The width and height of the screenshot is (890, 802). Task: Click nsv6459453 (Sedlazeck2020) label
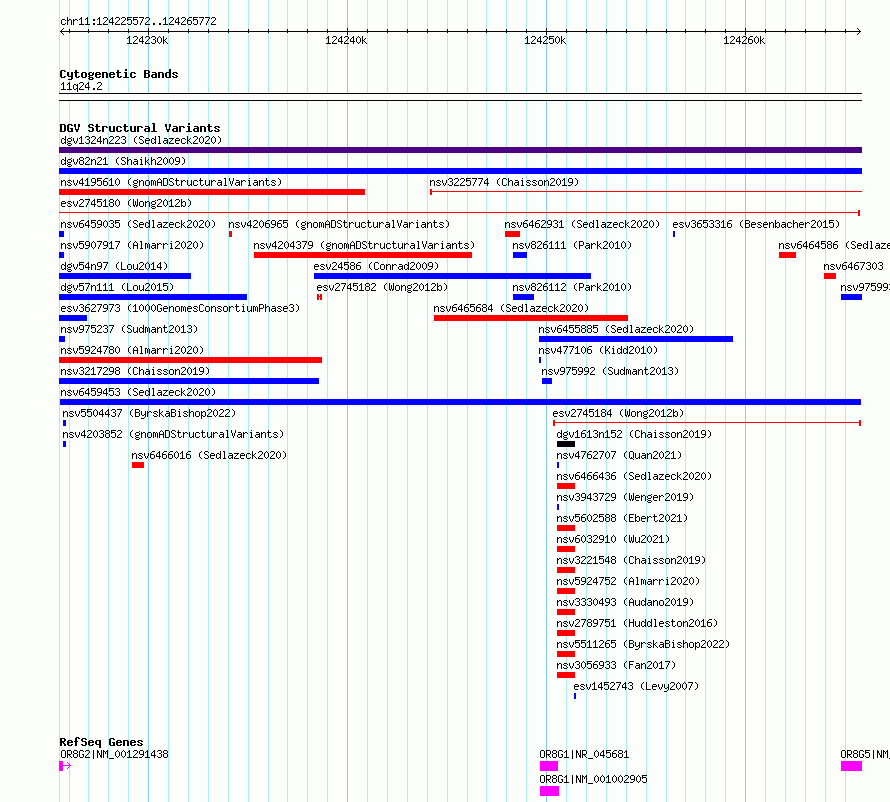(x=138, y=392)
